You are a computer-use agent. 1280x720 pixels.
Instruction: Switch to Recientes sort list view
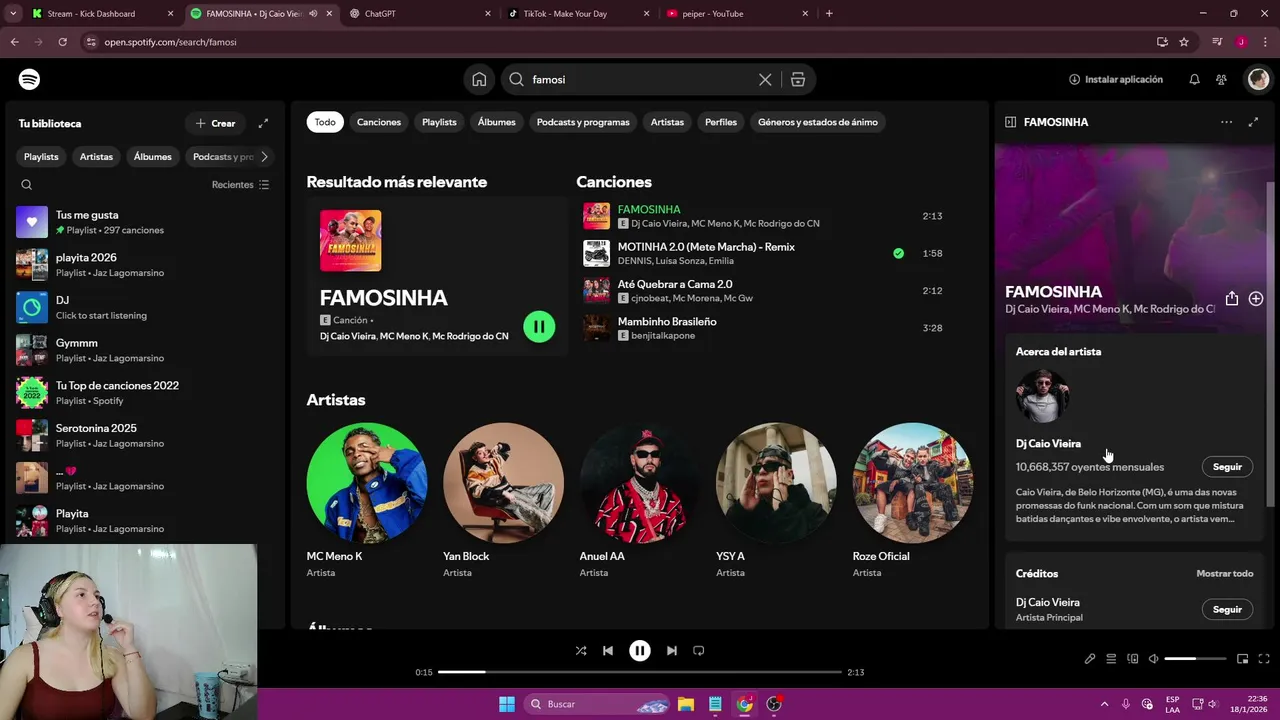(x=241, y=185)
